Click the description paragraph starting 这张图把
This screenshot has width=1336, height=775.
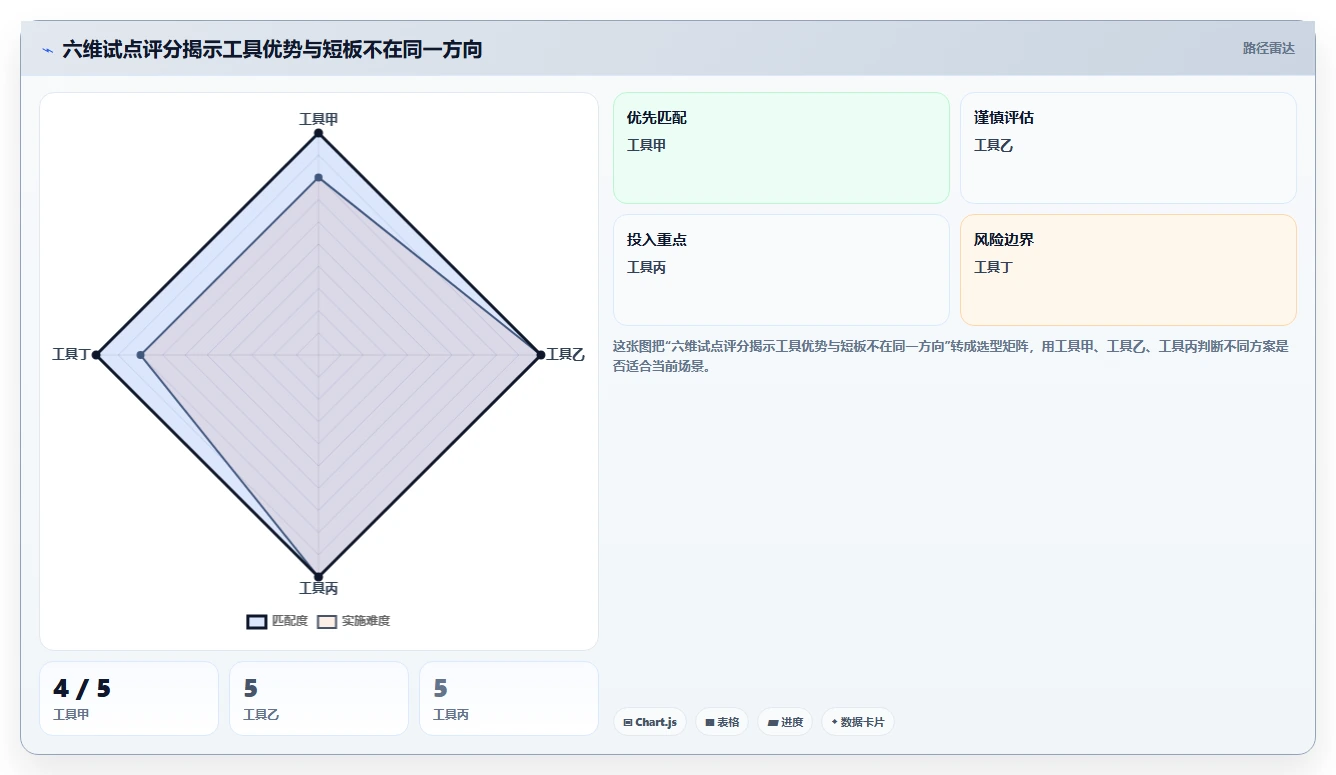pyautogui.click(x=951, y=356)
